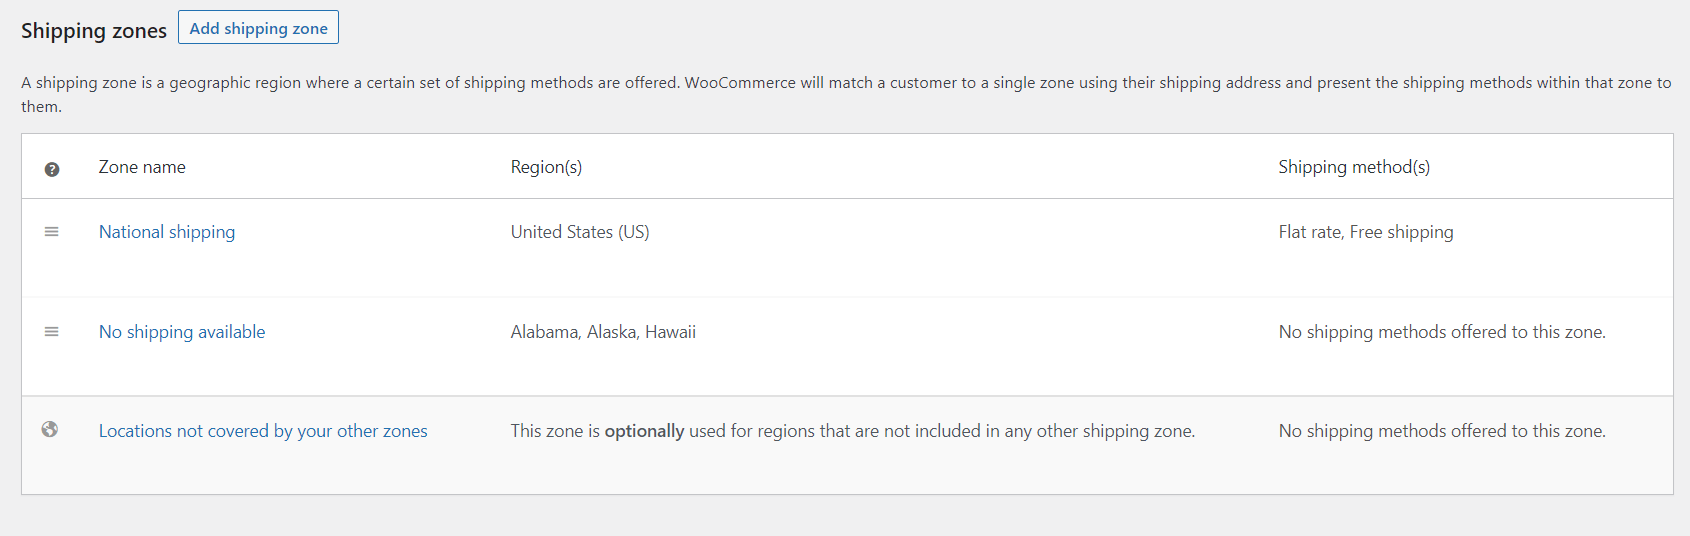Click the No shipping available row's methods message
1690x536 pixels.
[x=1442, y=332]
